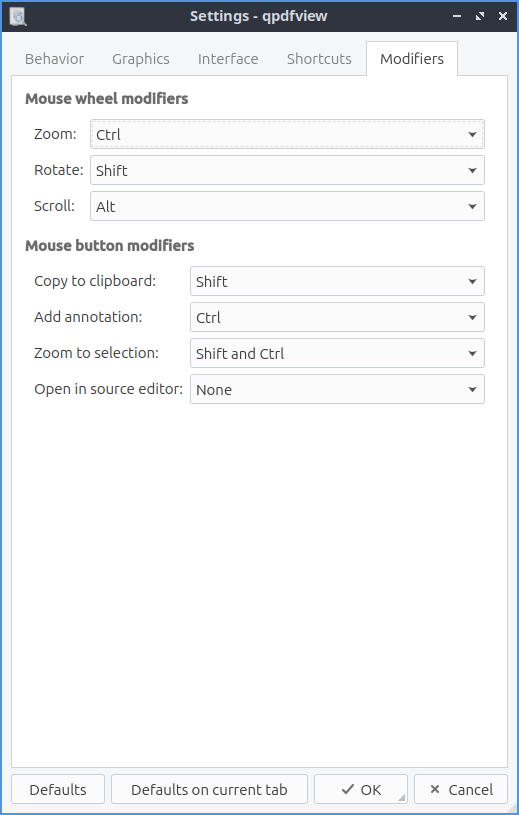Click the 'Open in source editor:' label
This screenshot has width=519, height=815.
coord(109,389)
